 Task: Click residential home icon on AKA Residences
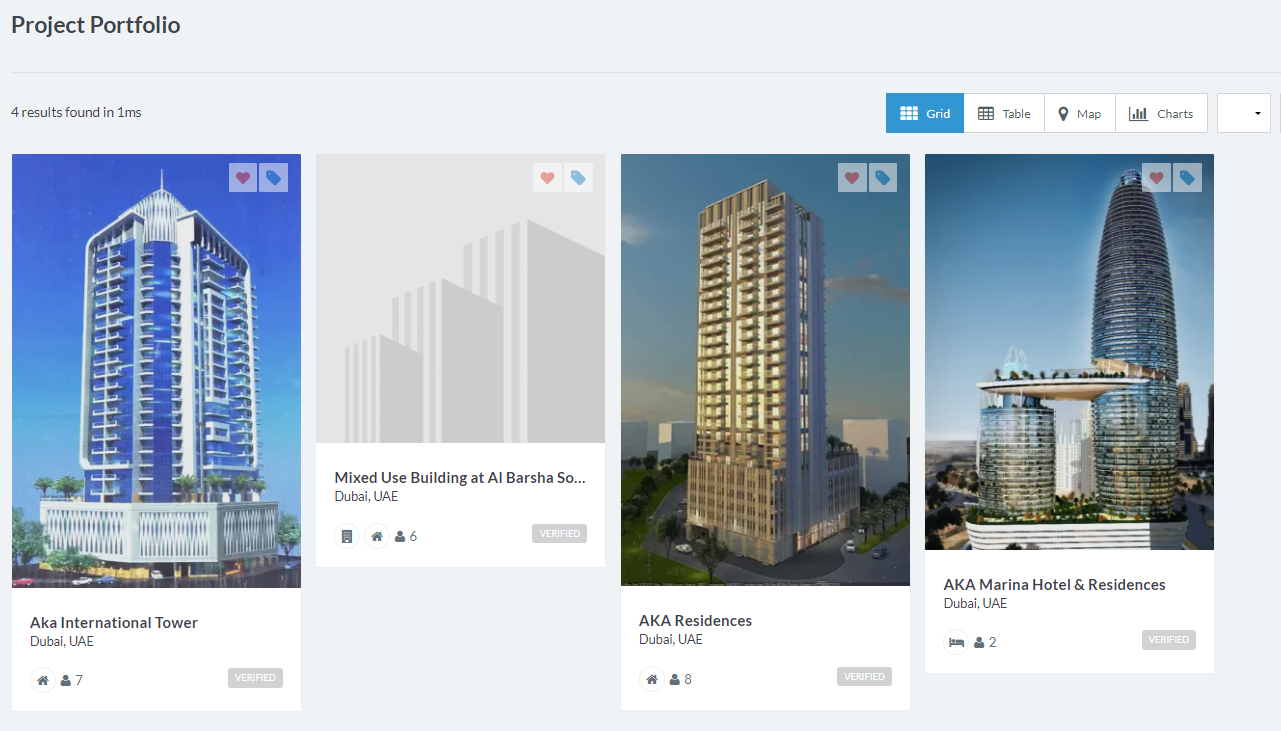[x=652, y=679]
